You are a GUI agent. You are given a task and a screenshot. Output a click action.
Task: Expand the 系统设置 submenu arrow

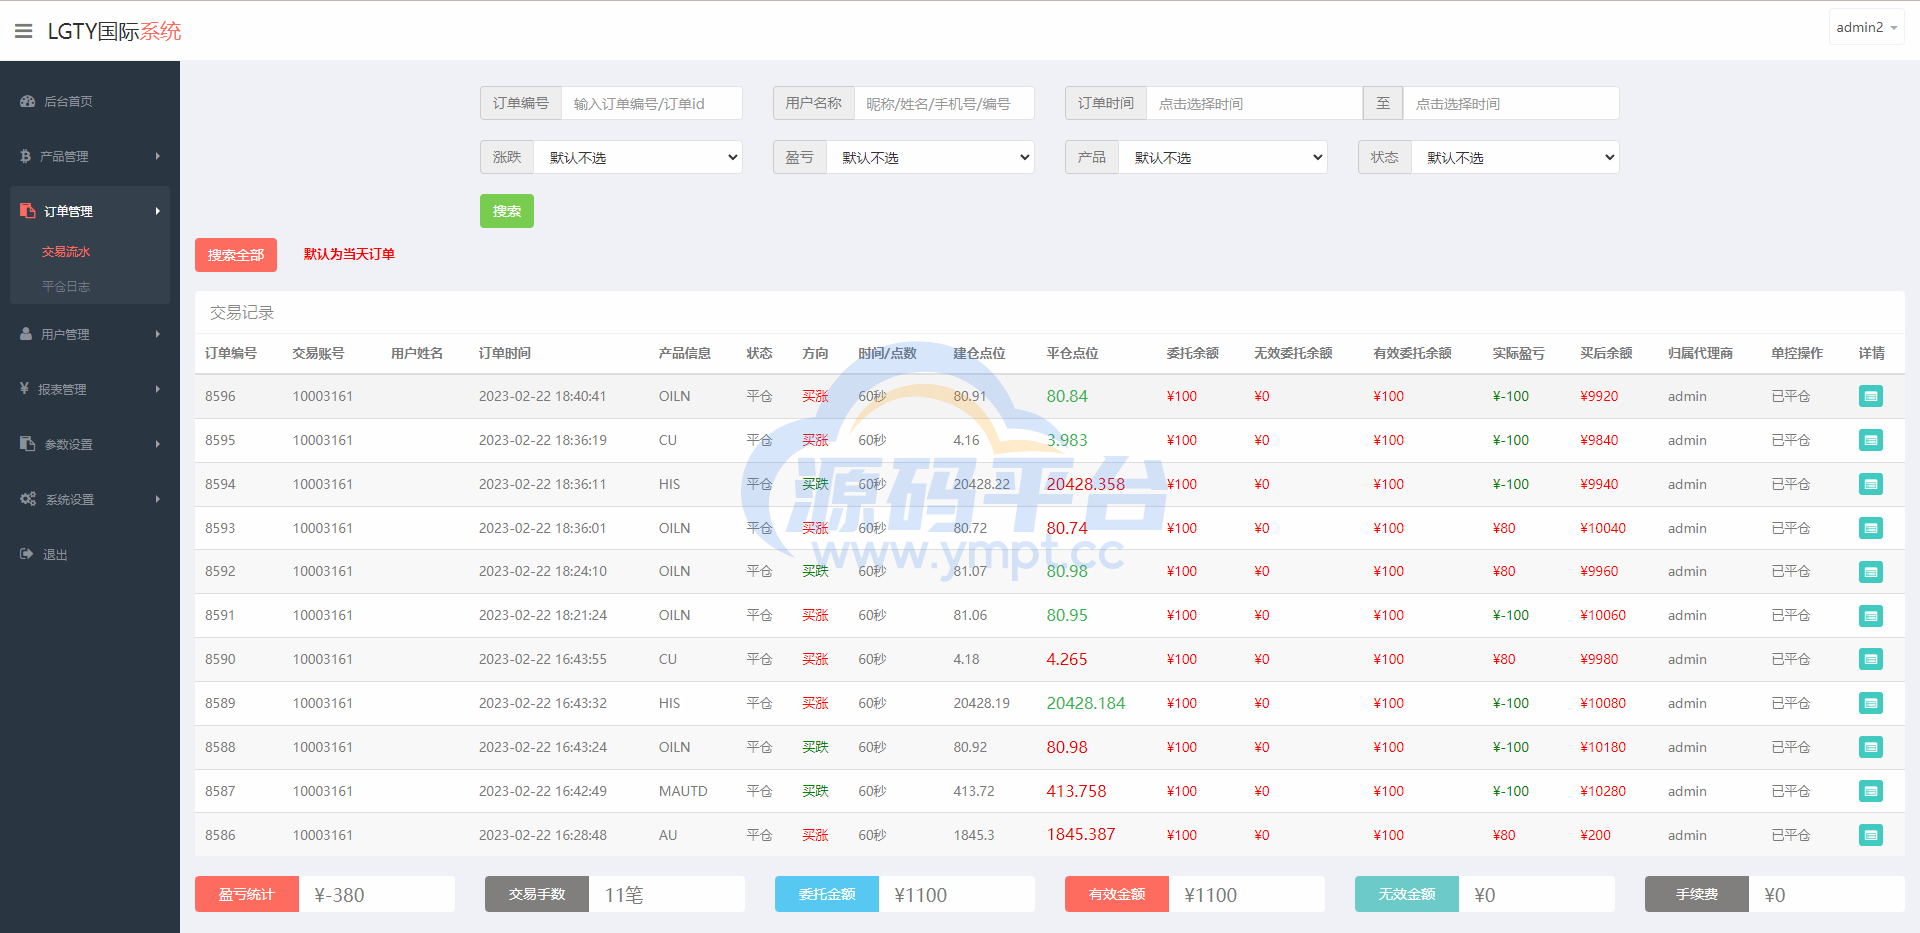pyautogui.click(x=158, y=499)
